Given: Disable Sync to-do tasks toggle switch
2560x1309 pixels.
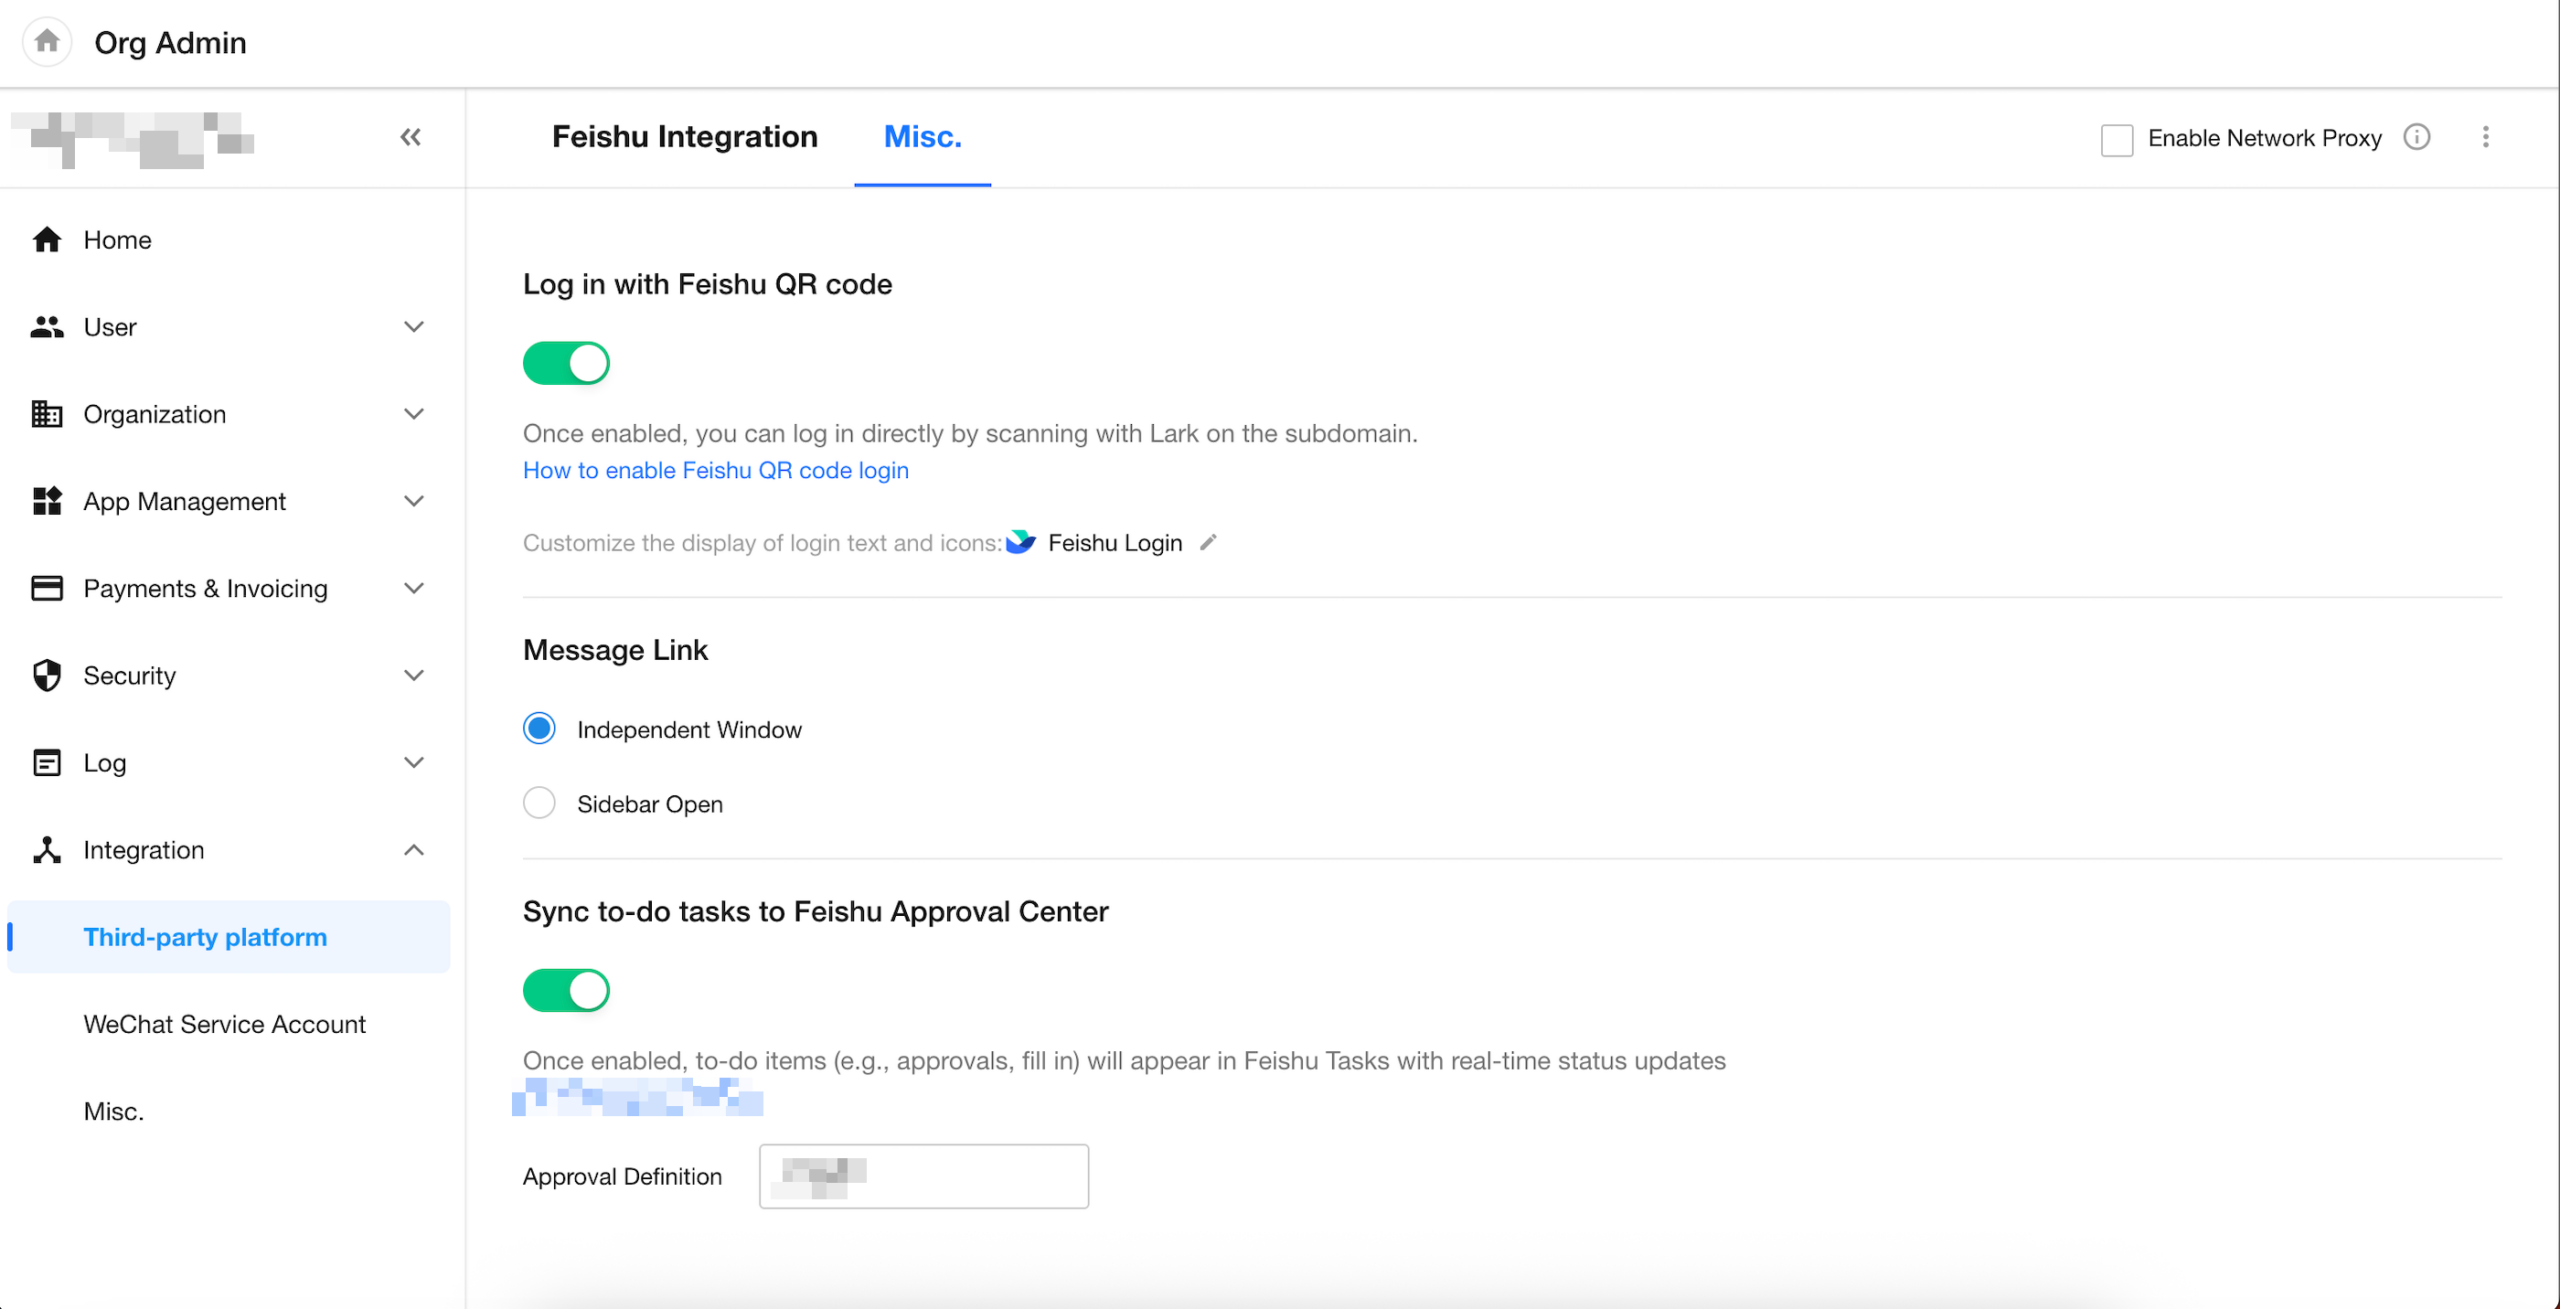Looking at the screenshot, I should (x=566, y=990).
